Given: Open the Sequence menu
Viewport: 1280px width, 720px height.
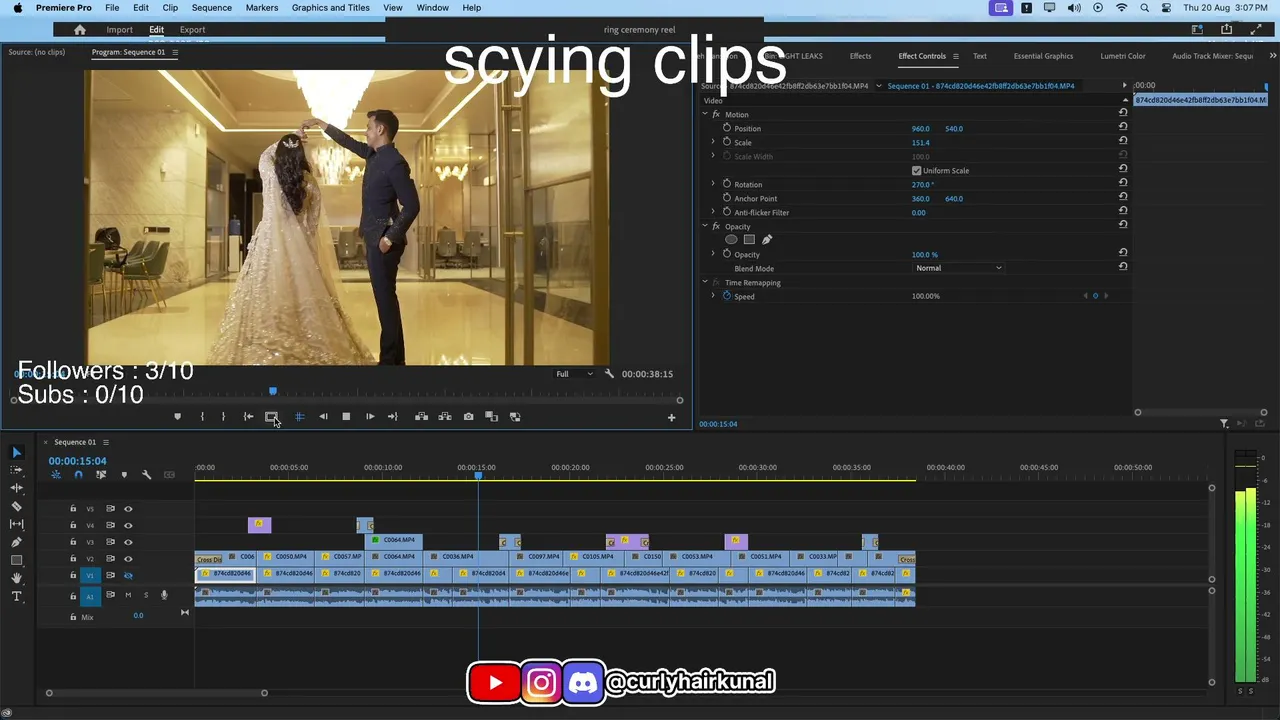Looking at the screenshot, I should pos(211,8).
